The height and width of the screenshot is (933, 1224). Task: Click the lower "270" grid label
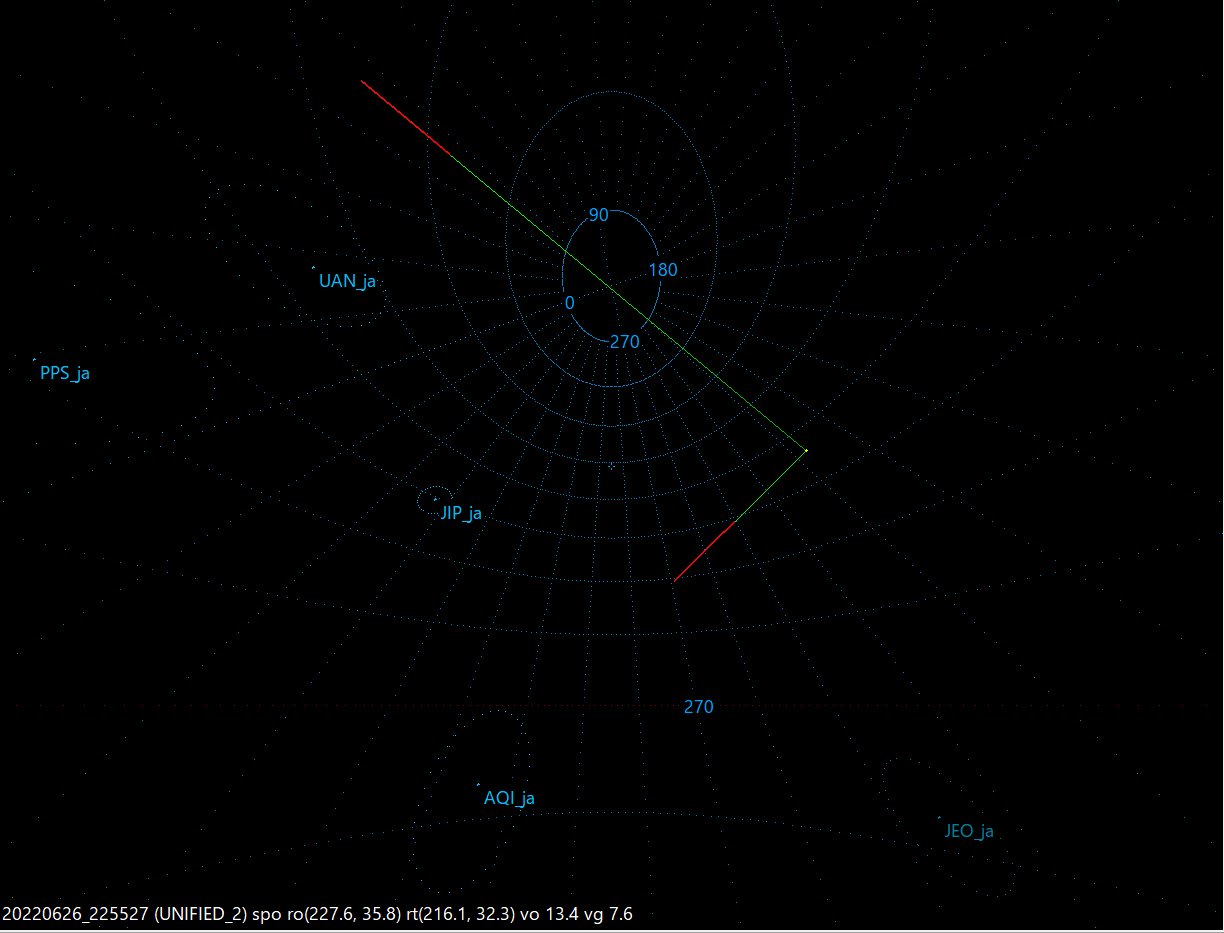click(698, 707)
